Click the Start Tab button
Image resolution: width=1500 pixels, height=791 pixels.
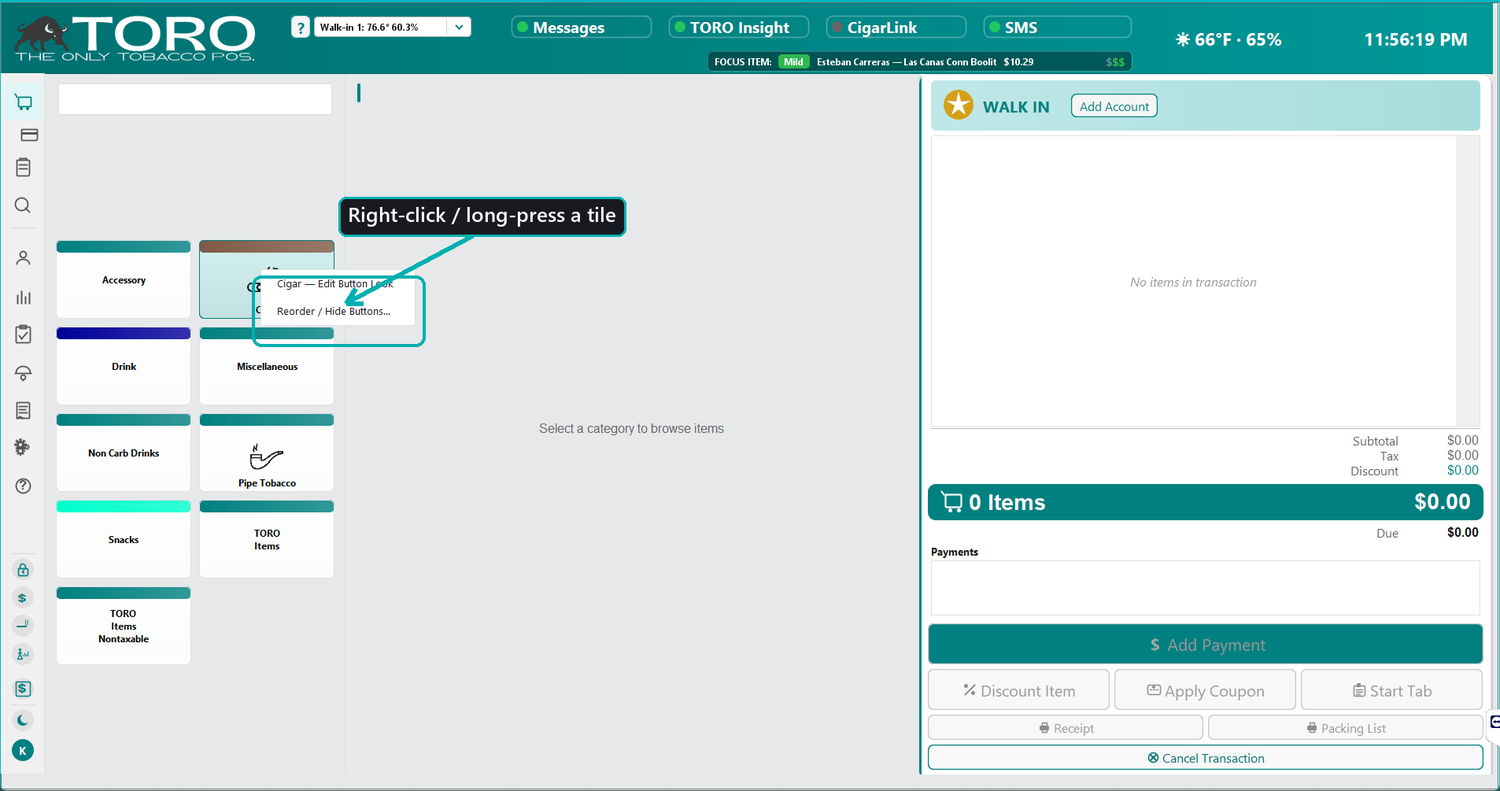click(1392, 690)
